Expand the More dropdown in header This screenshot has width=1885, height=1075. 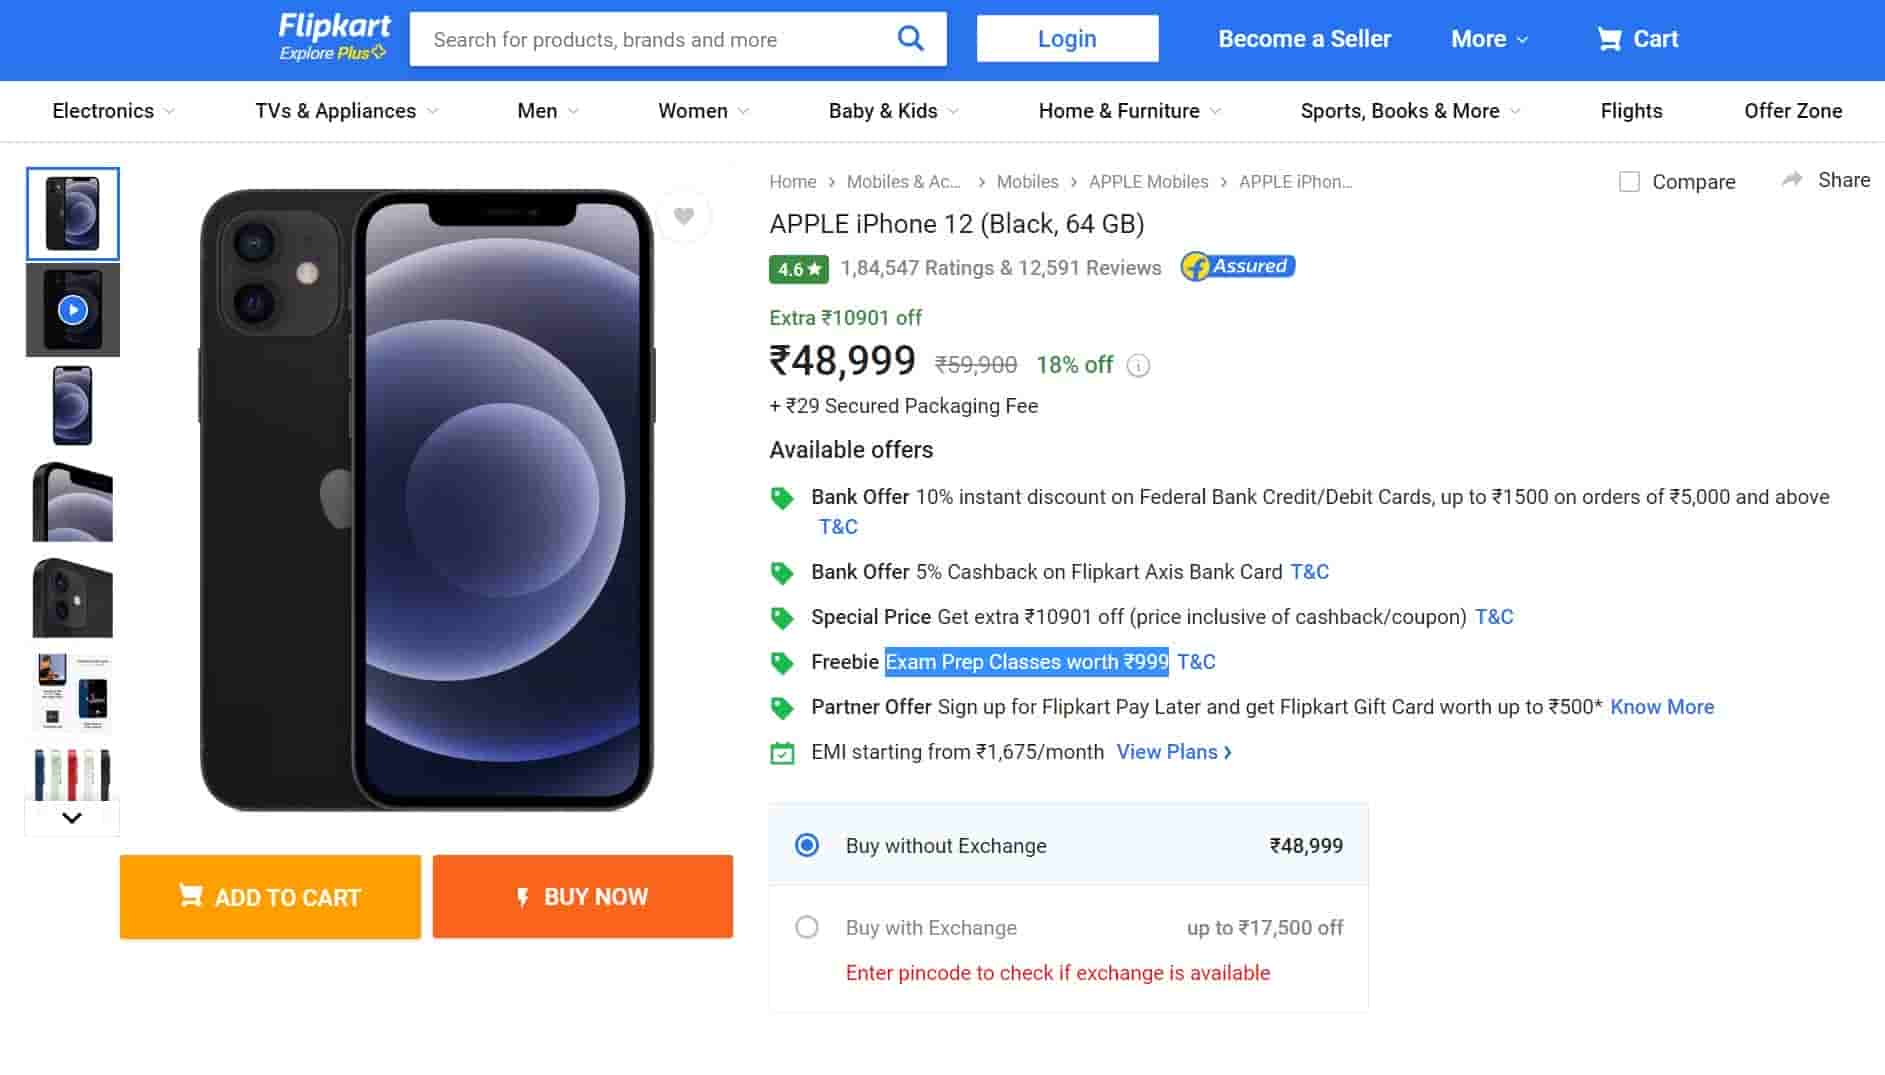[x=1489, y=39]
